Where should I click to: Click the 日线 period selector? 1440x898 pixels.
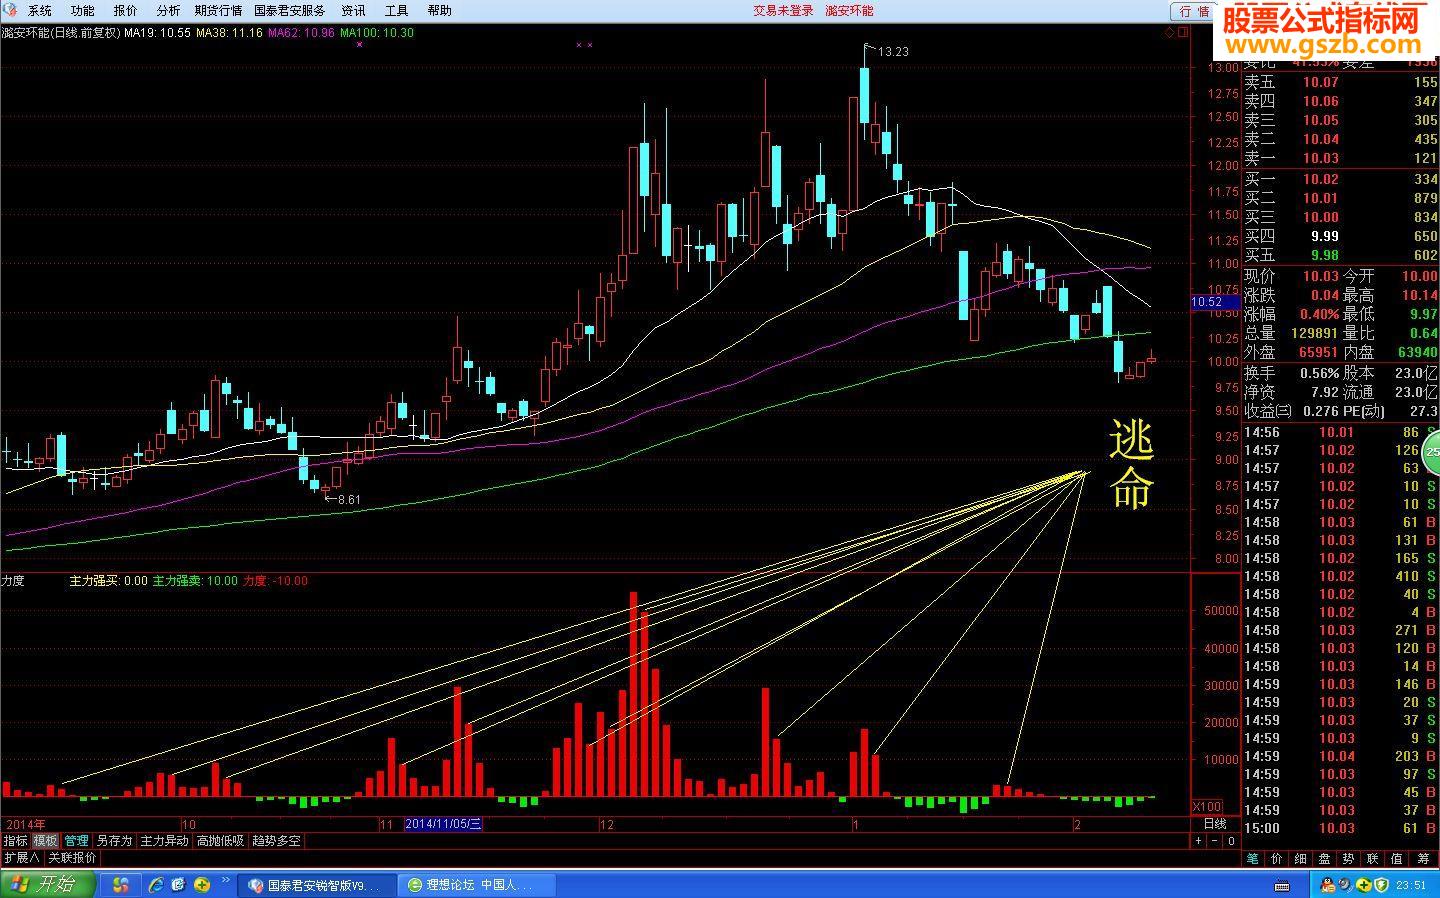click(x=1214, y=824)
